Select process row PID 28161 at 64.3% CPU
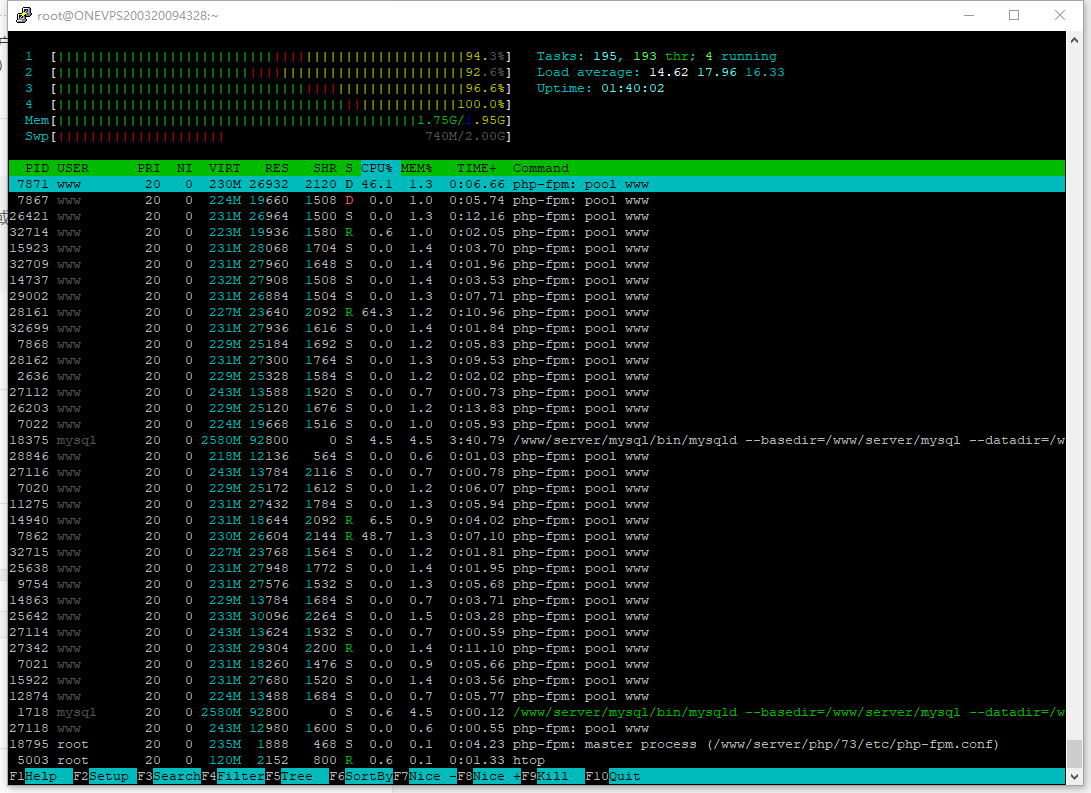1091x793 pixels. coord(536,312)
